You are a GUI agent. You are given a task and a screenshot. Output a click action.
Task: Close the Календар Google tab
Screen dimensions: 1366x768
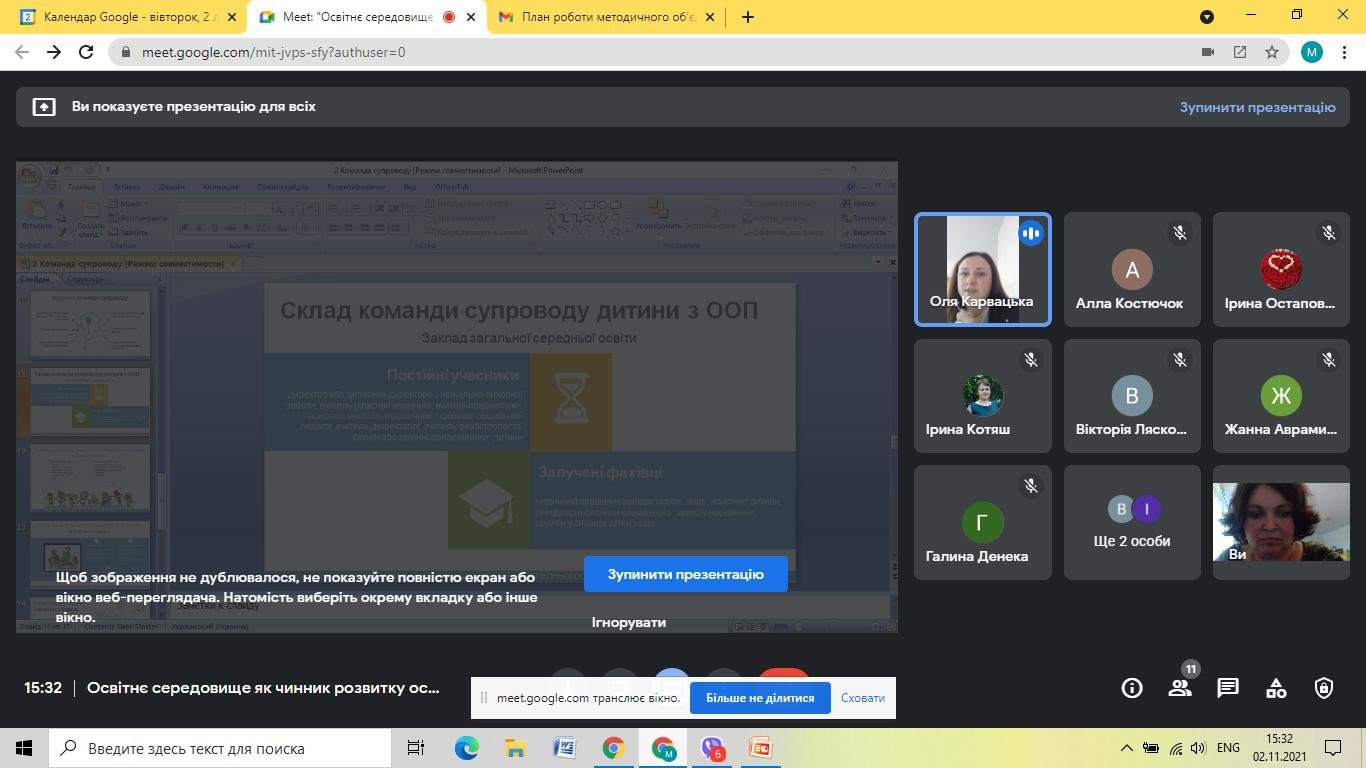232,16
